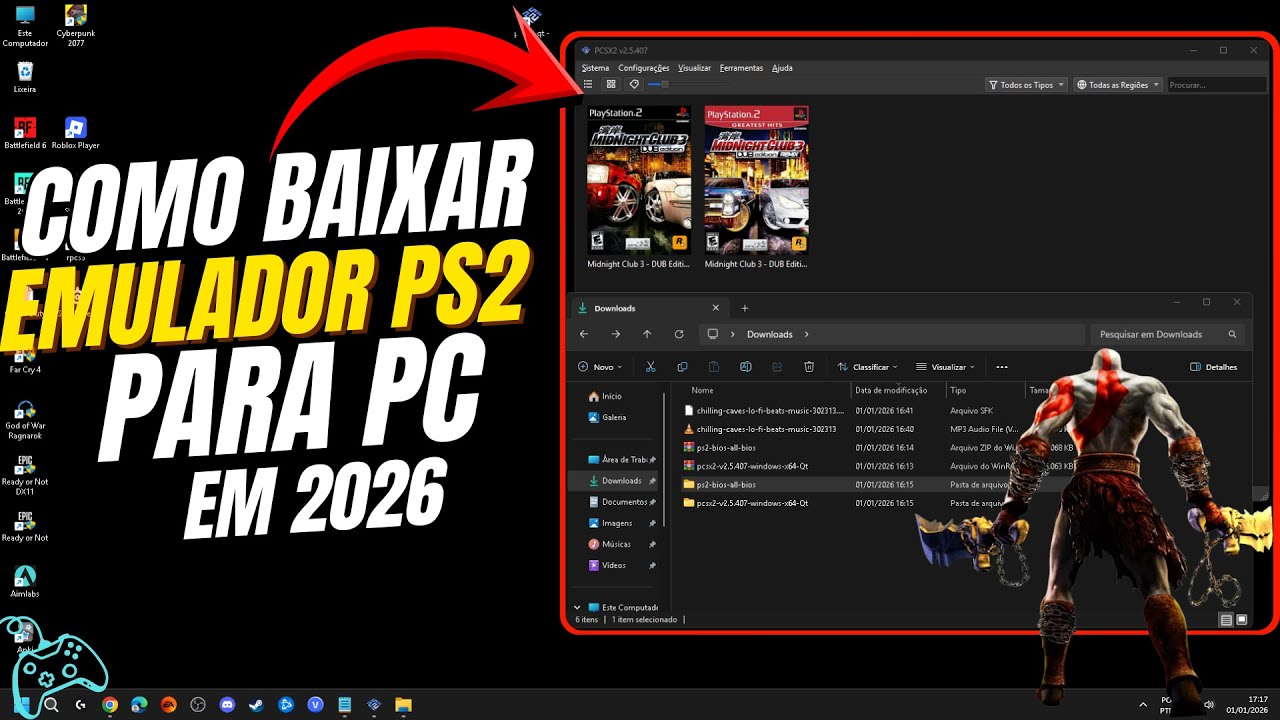This screenshot has height=720, width=1280.
Task: Switch to details view icon in status bar
Action: (1226, 620)
